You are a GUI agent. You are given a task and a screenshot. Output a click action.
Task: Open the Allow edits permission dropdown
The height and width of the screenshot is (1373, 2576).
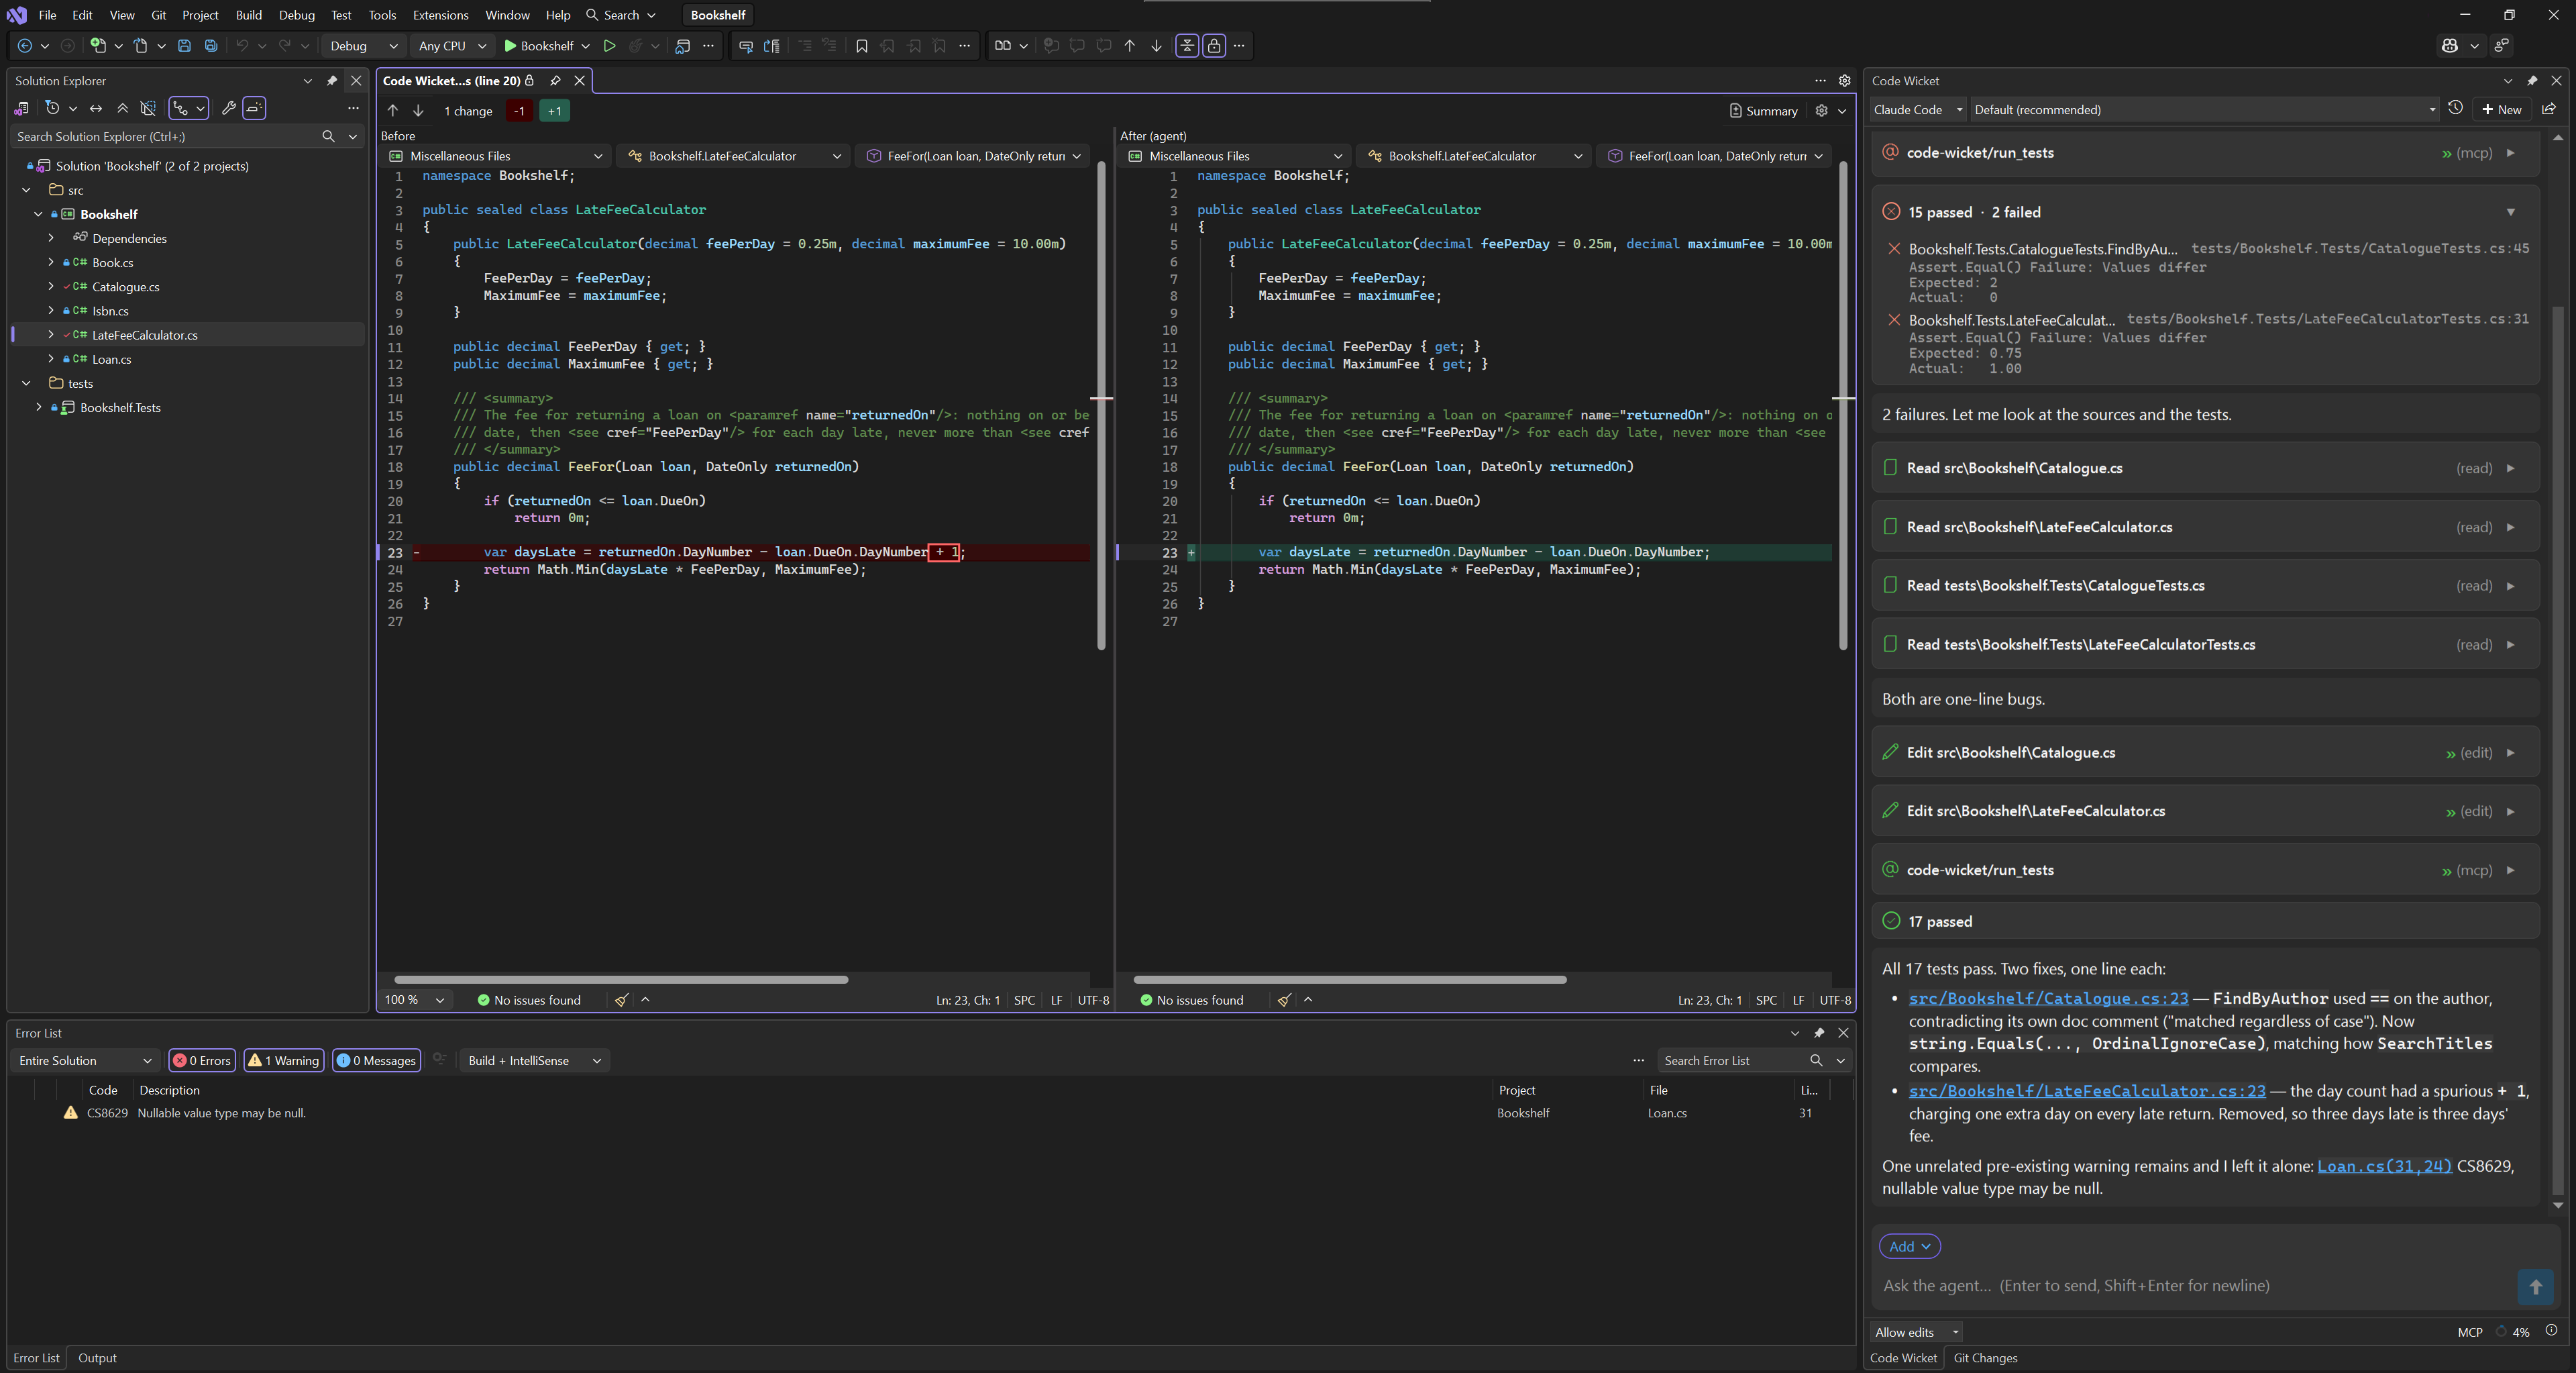(x=1916, y=1332)
